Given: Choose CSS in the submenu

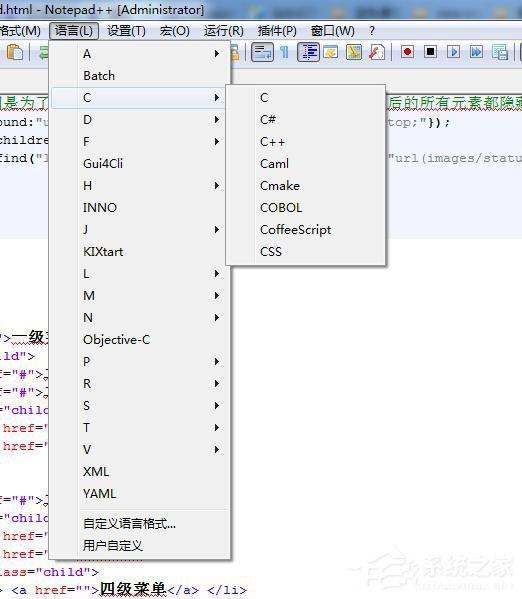Looking at the screenshot, I should pos(306,252).
